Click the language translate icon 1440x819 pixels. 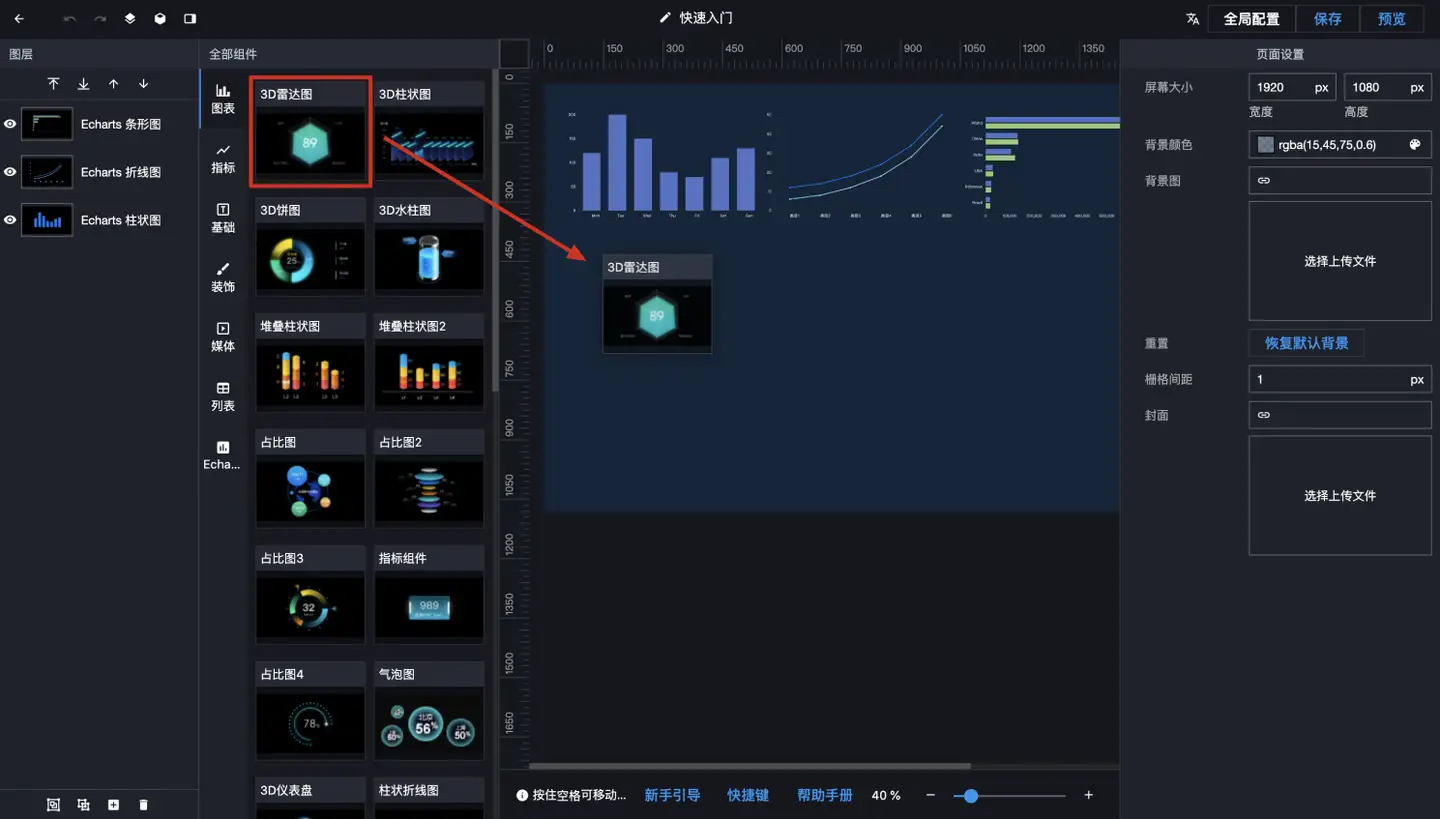[1192, 19]
